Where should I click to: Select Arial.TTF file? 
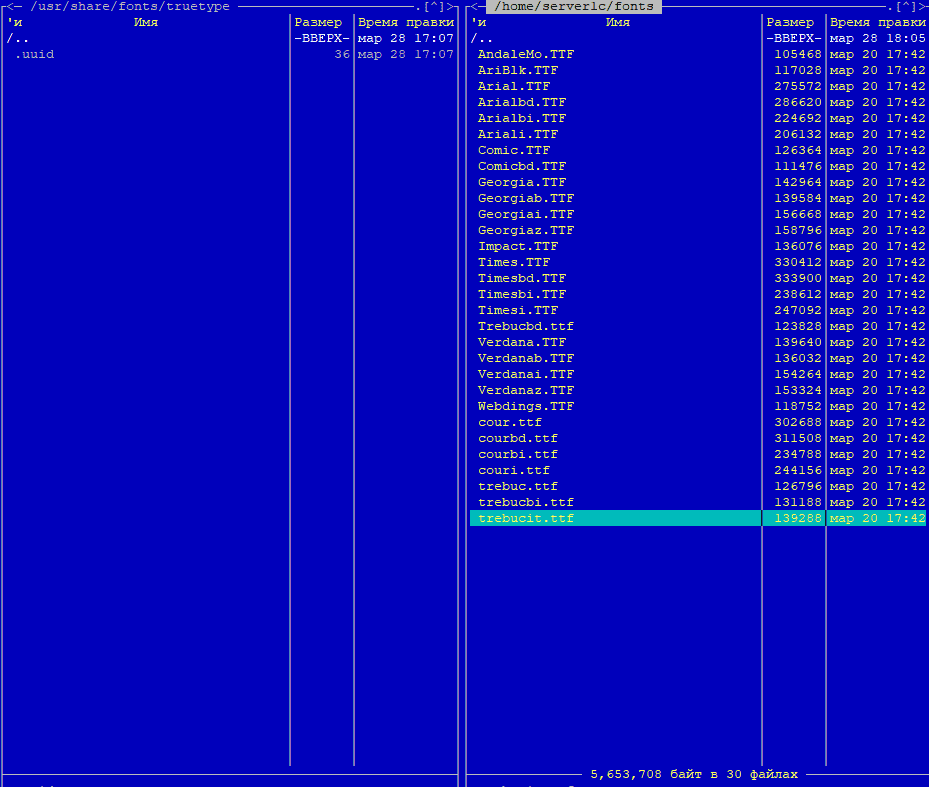coord(514,87)
